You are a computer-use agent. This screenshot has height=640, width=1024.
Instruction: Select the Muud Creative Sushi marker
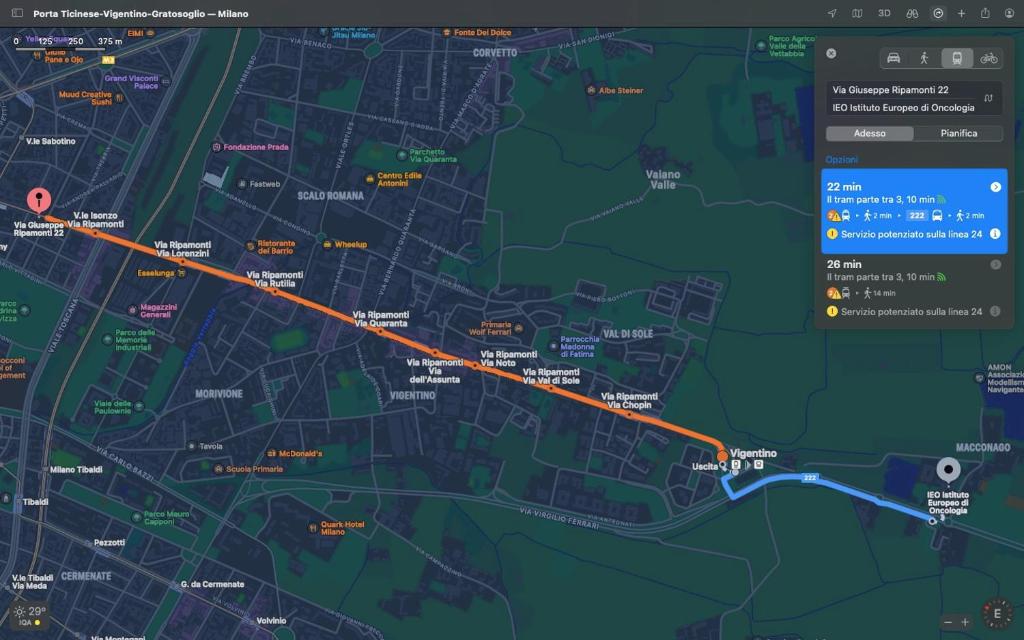click(120, 98)
